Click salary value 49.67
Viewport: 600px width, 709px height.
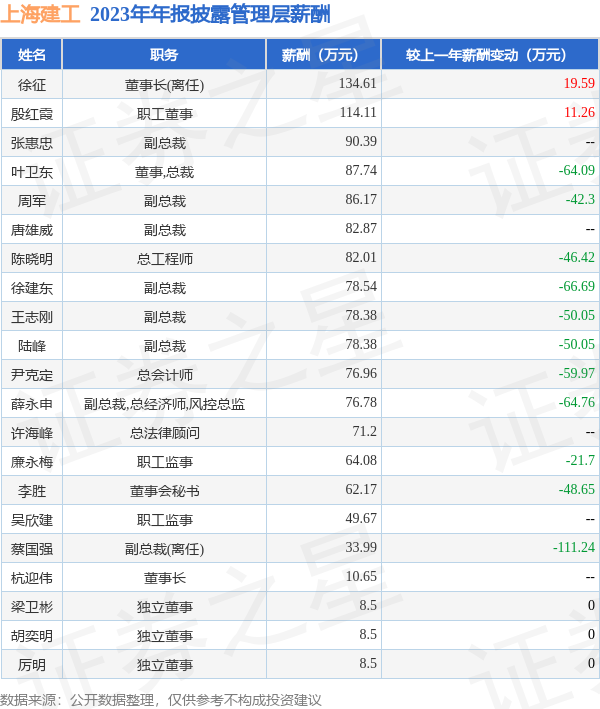click(x=361, y=518)
